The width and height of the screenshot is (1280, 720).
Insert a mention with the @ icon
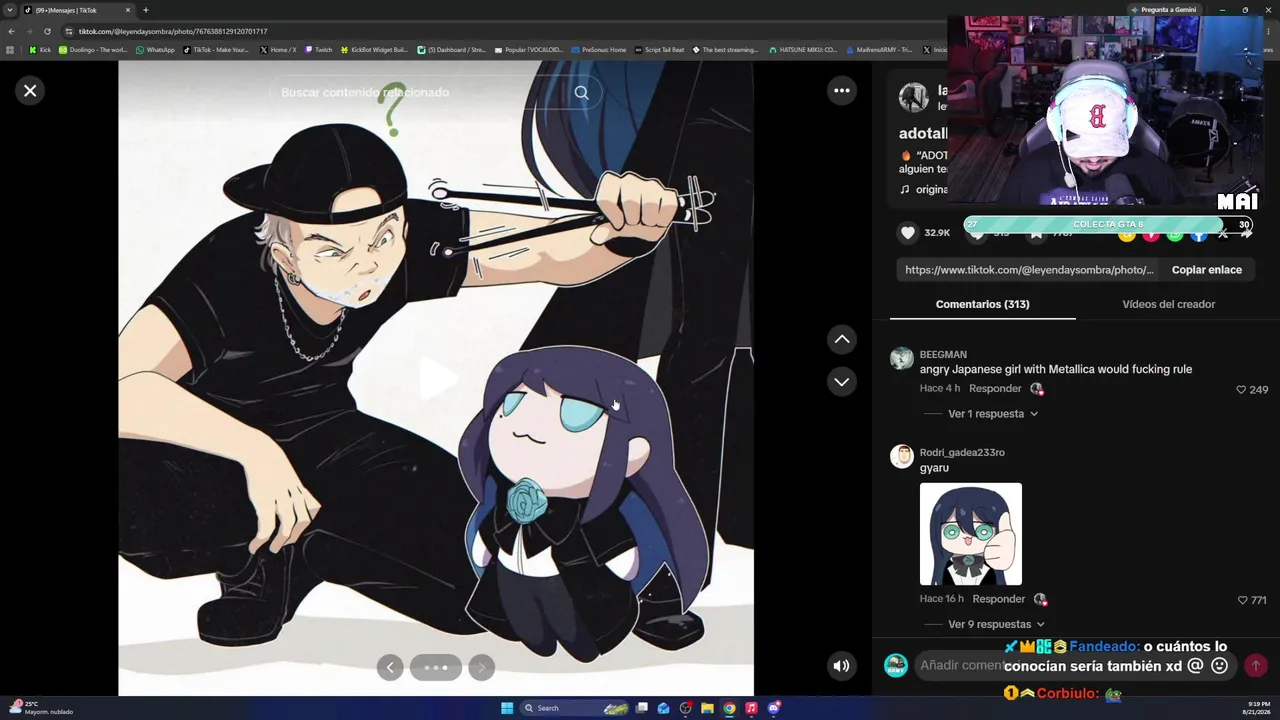1195,665
